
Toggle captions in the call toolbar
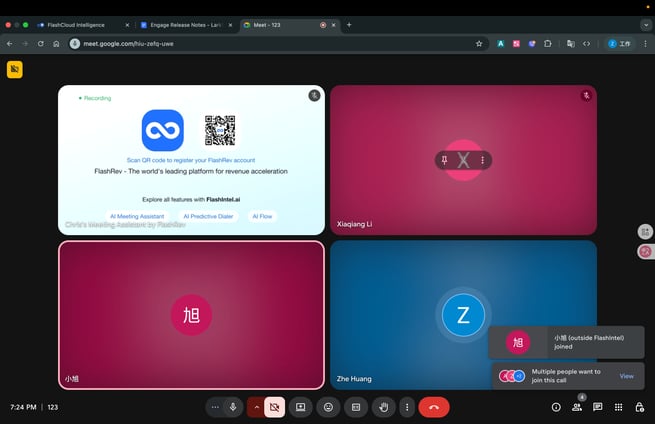coord(356,407)
